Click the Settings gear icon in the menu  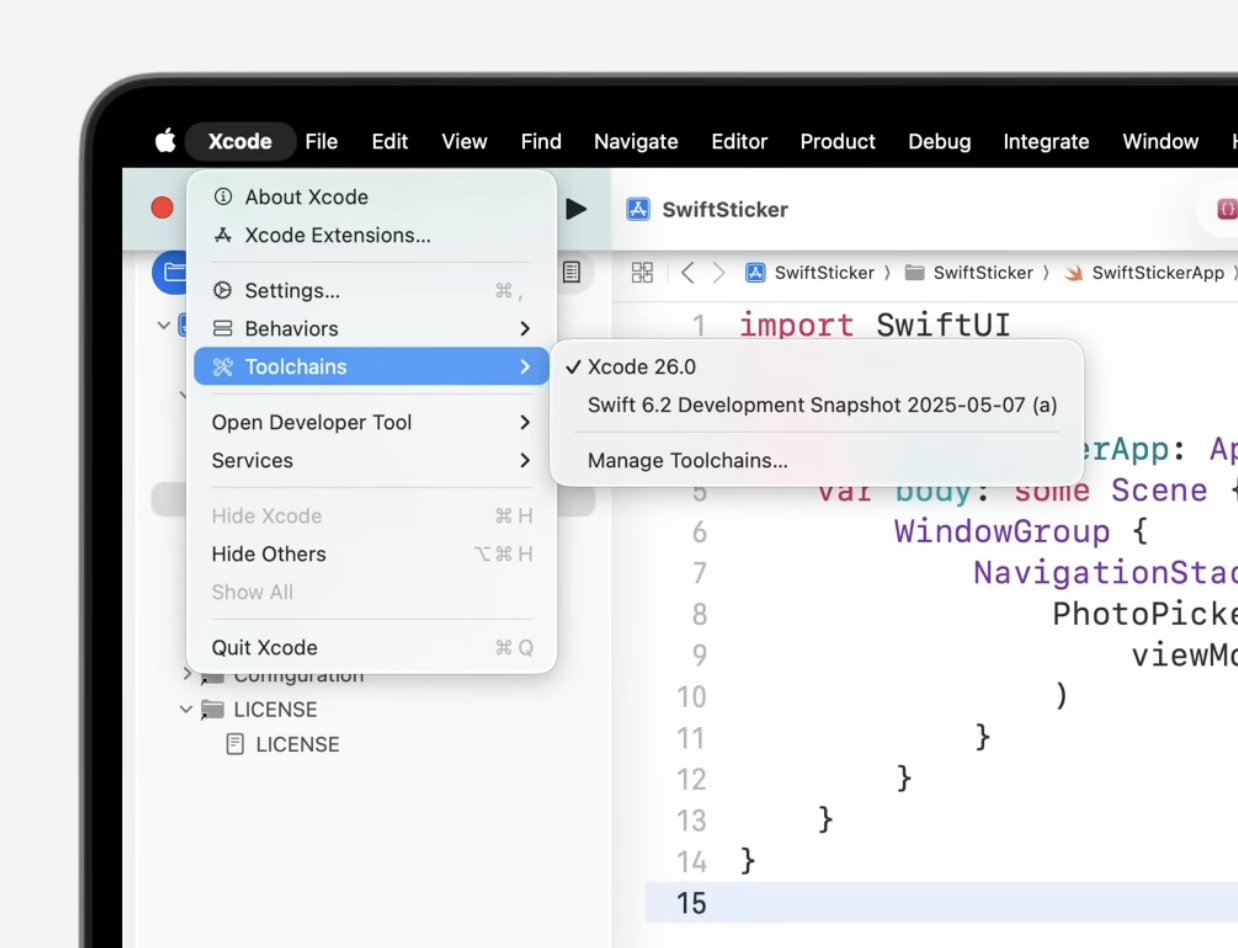(223, 291)
